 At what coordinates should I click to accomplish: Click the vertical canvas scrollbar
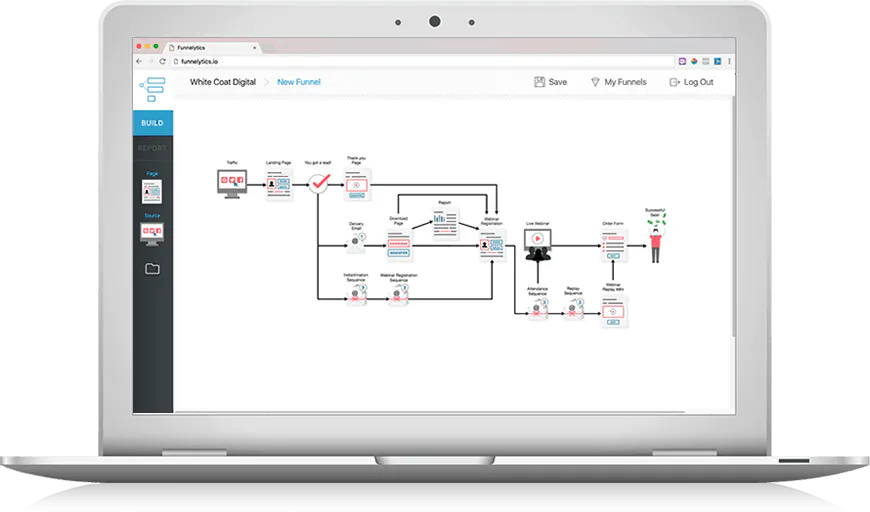(x=734, y=216)
